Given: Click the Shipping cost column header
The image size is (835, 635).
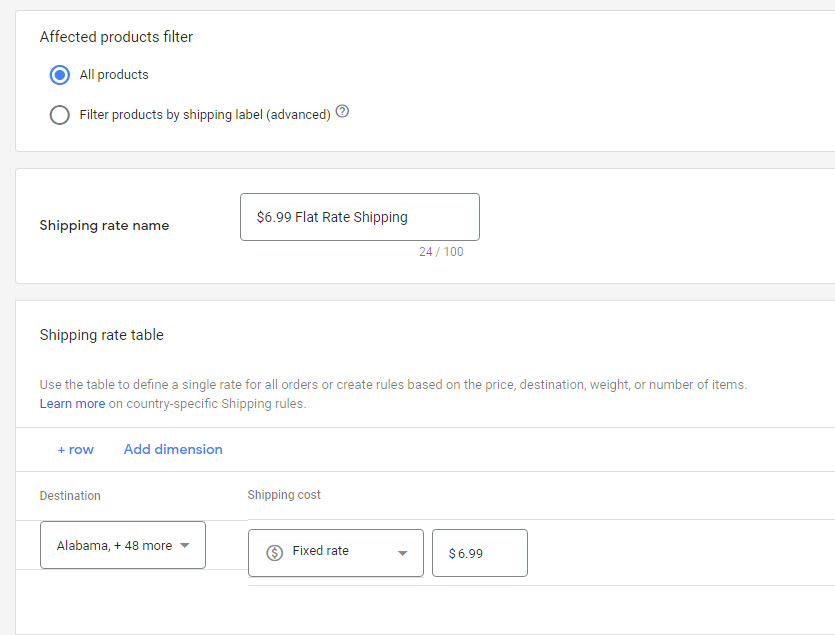Looking at the screenshot, I should [284, 495].
